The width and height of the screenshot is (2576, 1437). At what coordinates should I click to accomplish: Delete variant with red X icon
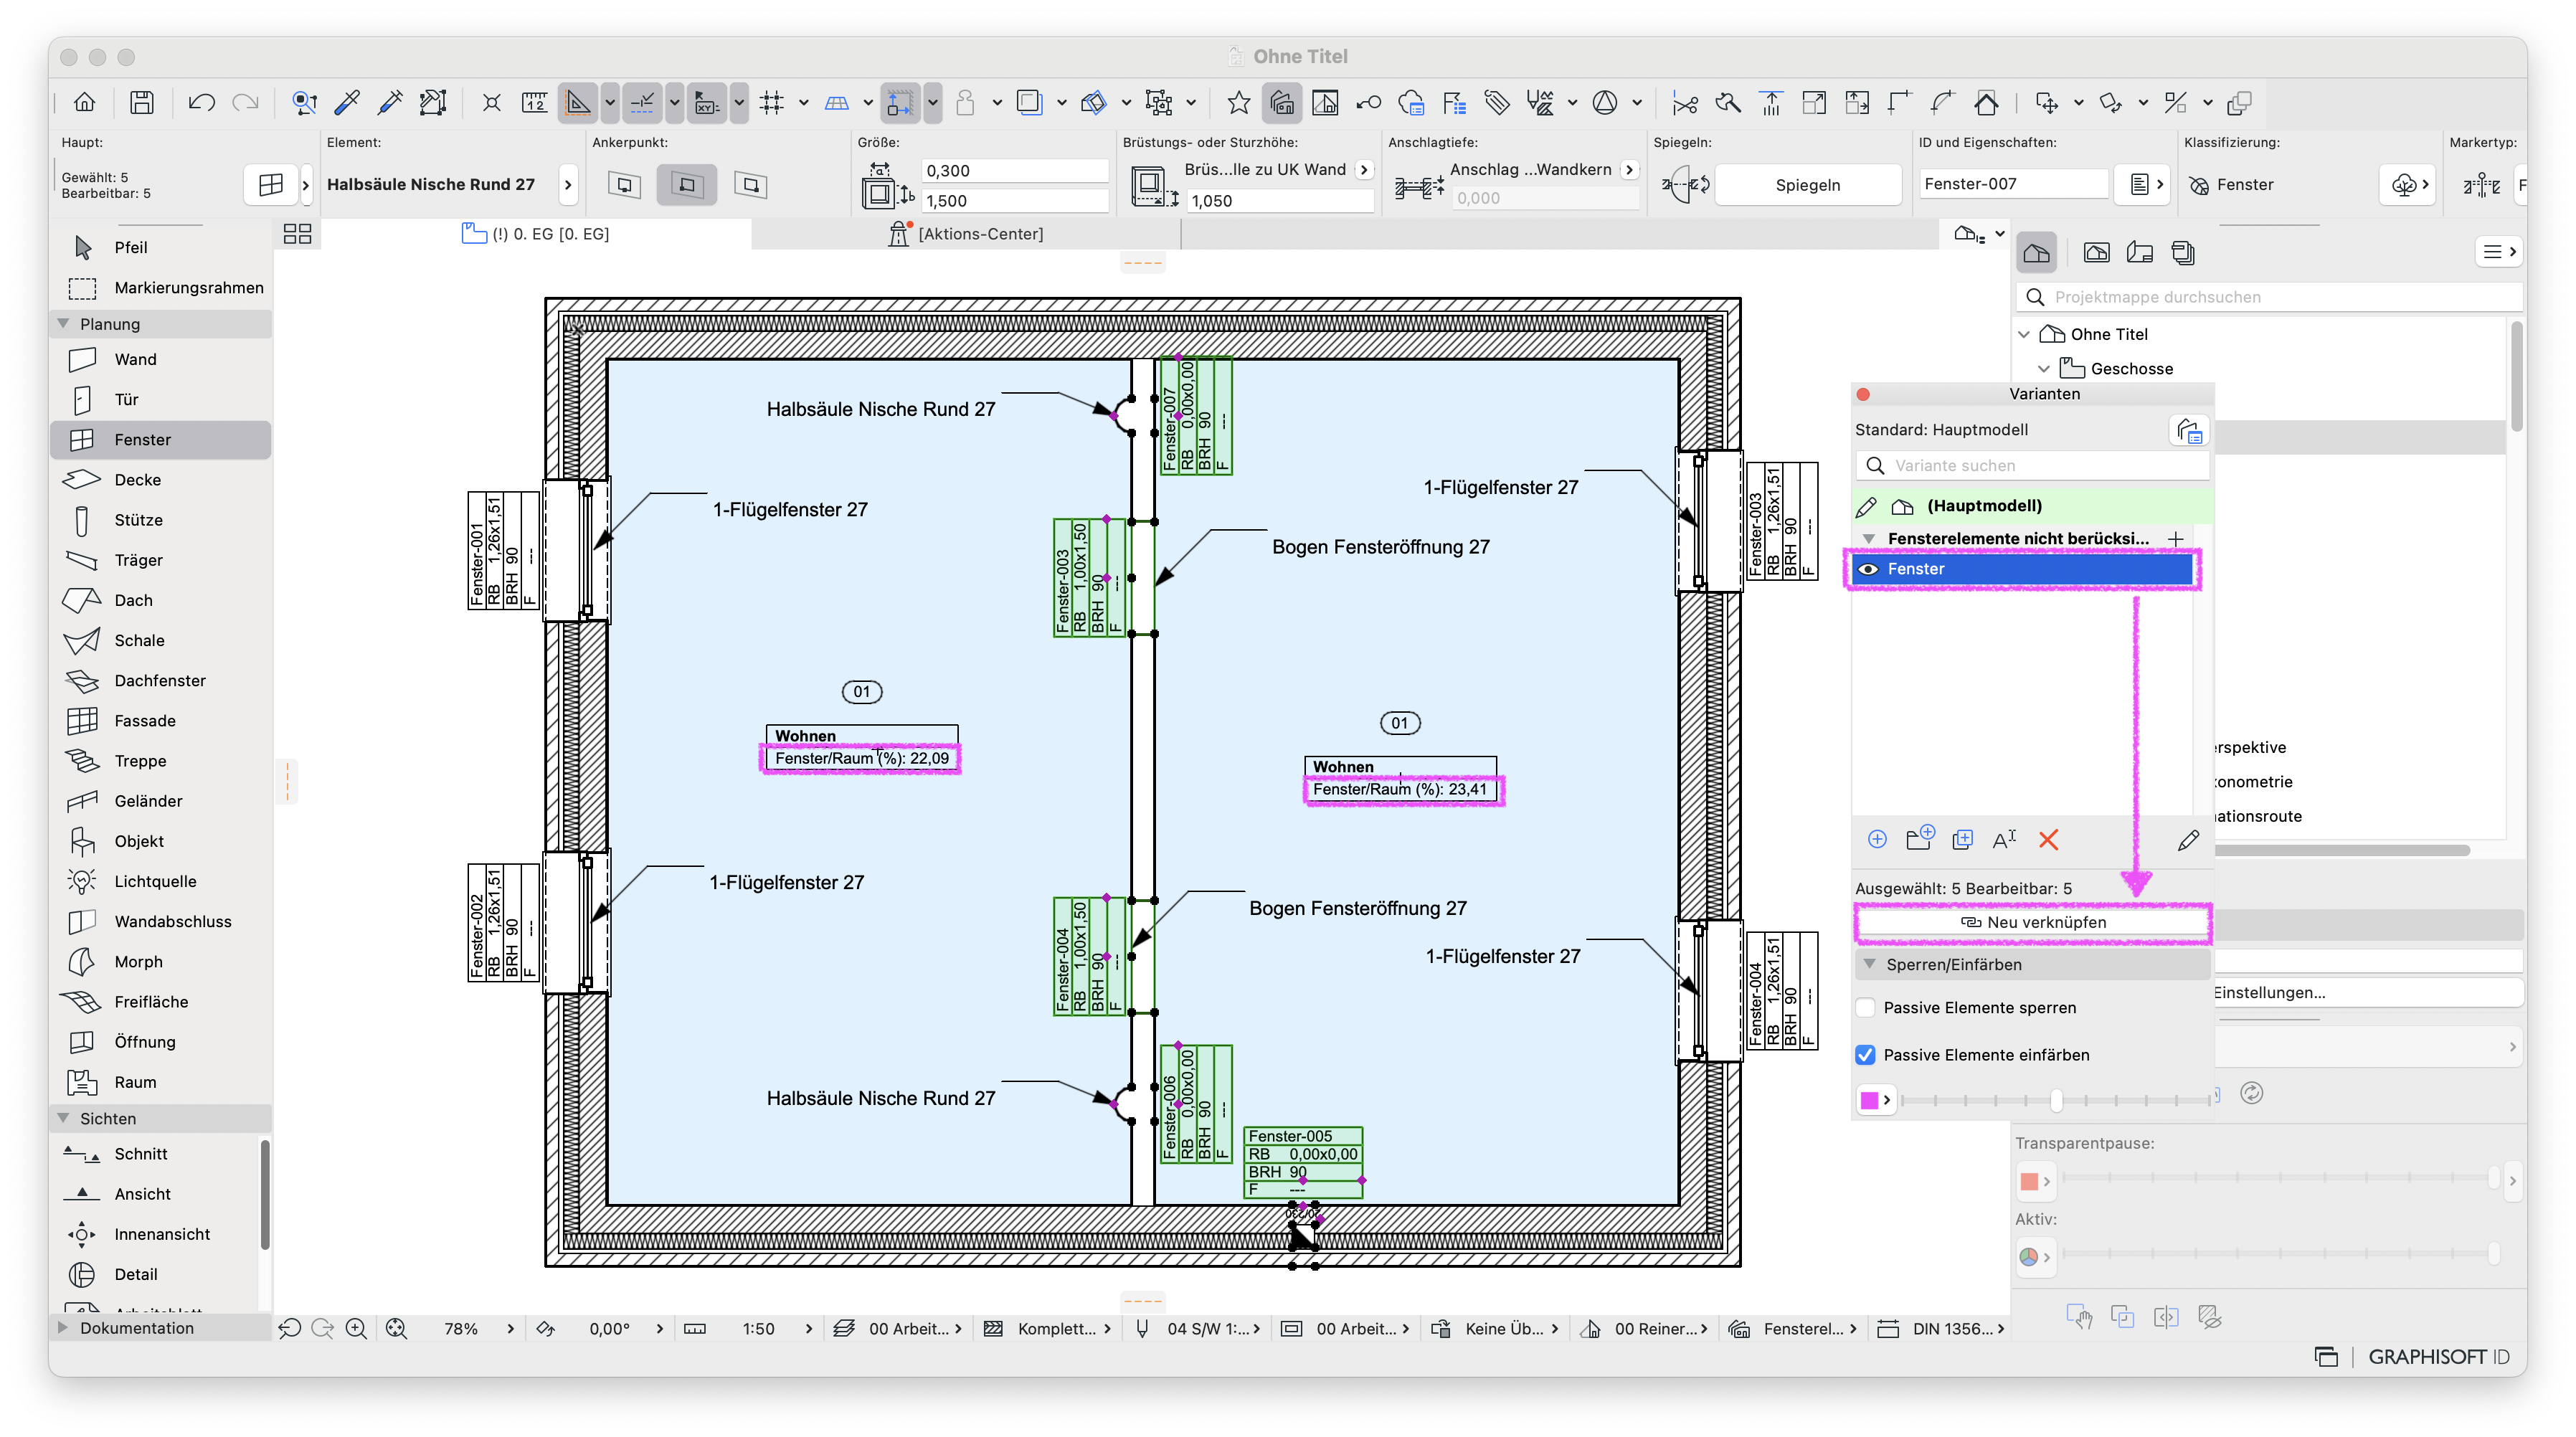[x=2048, y=839]
